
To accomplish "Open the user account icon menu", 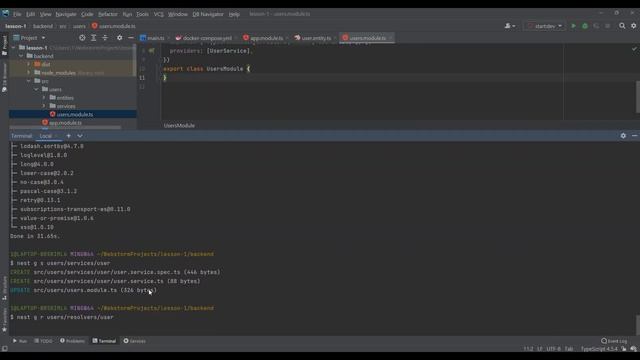I will coord(510,26).
